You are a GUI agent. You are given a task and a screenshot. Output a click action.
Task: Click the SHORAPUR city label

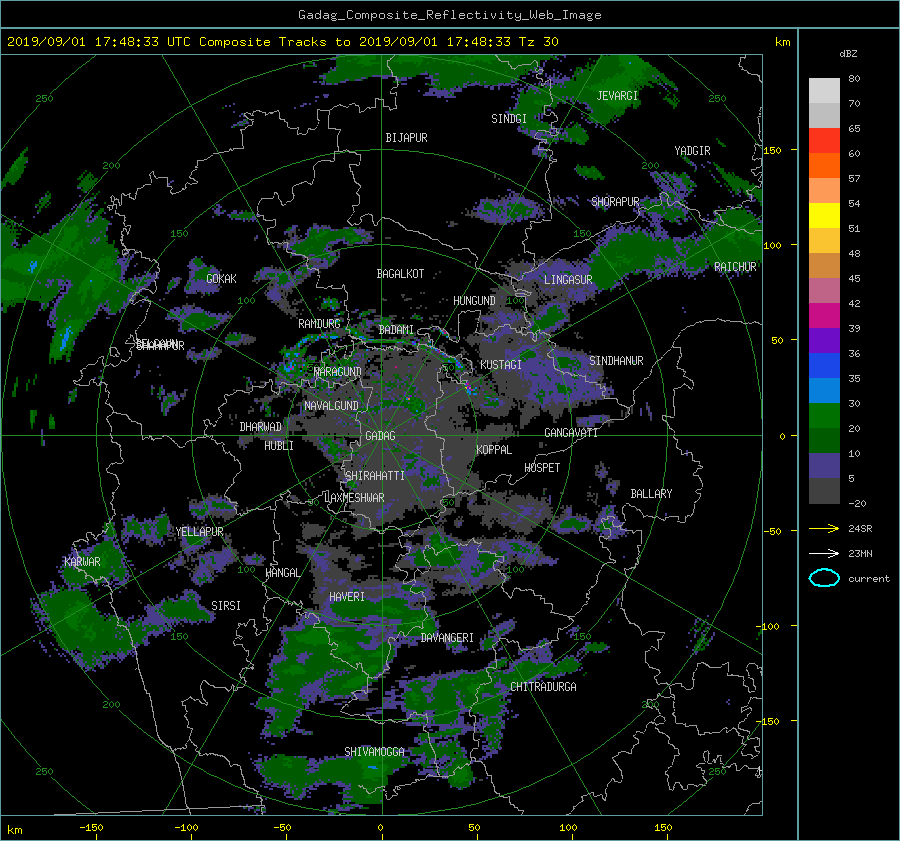pyautogui.click(x=615, y=202)
